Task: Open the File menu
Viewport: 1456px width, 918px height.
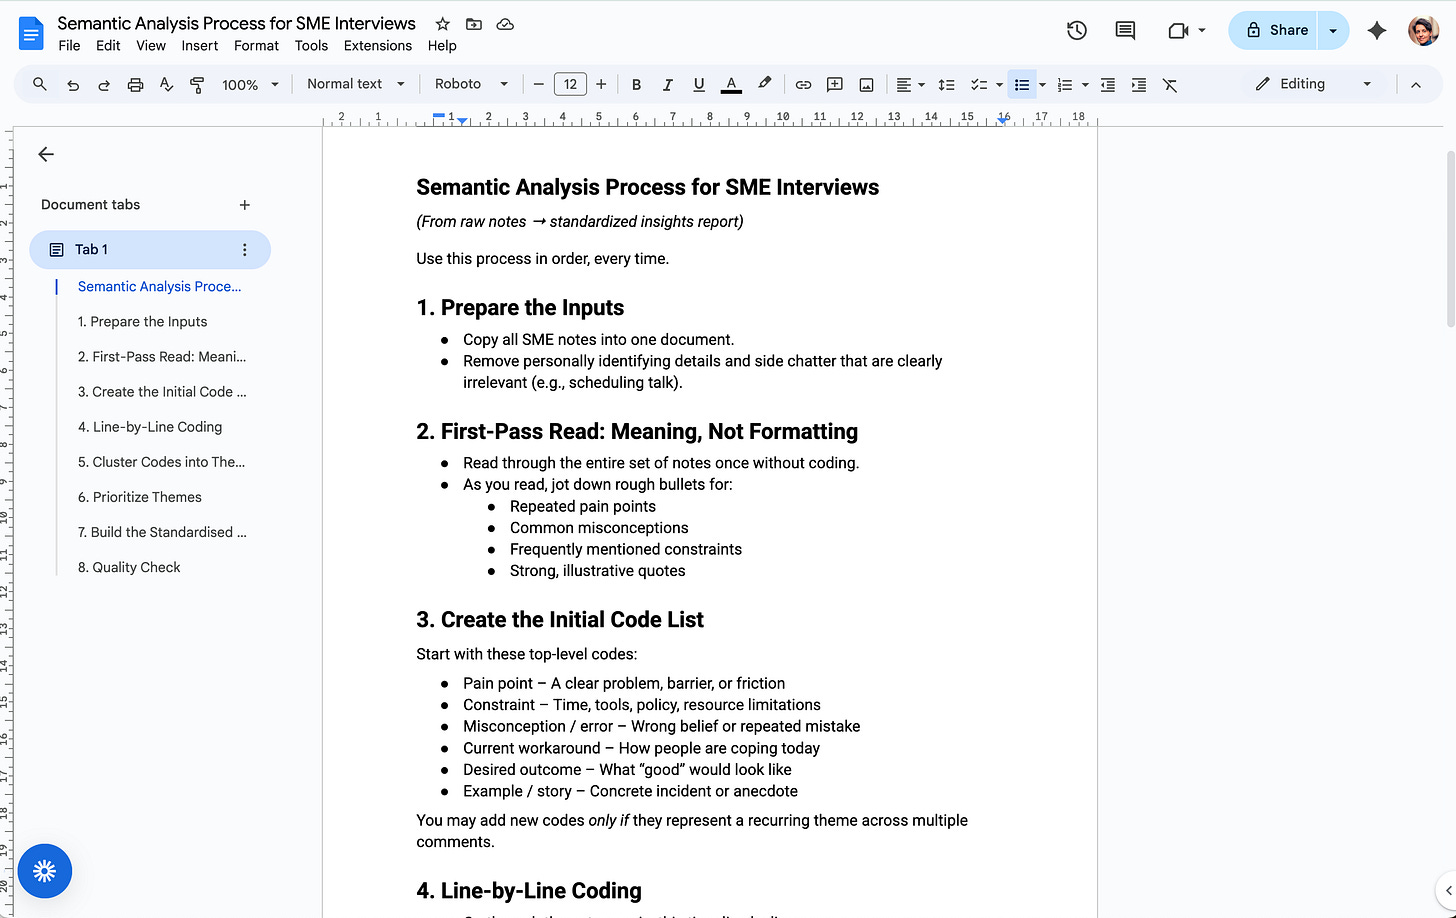Action: point(69,46)
